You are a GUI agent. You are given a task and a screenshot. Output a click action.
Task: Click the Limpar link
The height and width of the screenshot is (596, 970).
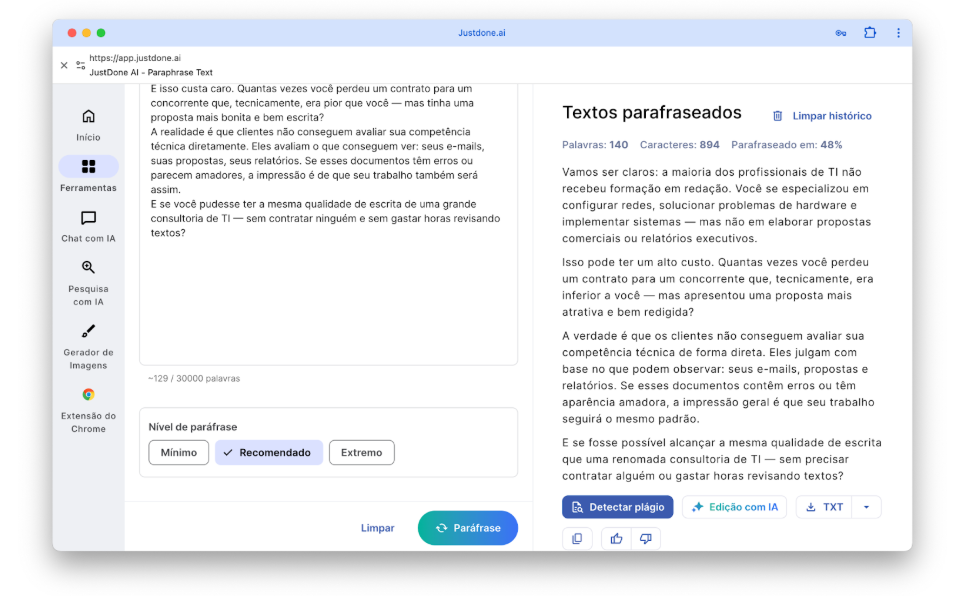tap(377, 528)
